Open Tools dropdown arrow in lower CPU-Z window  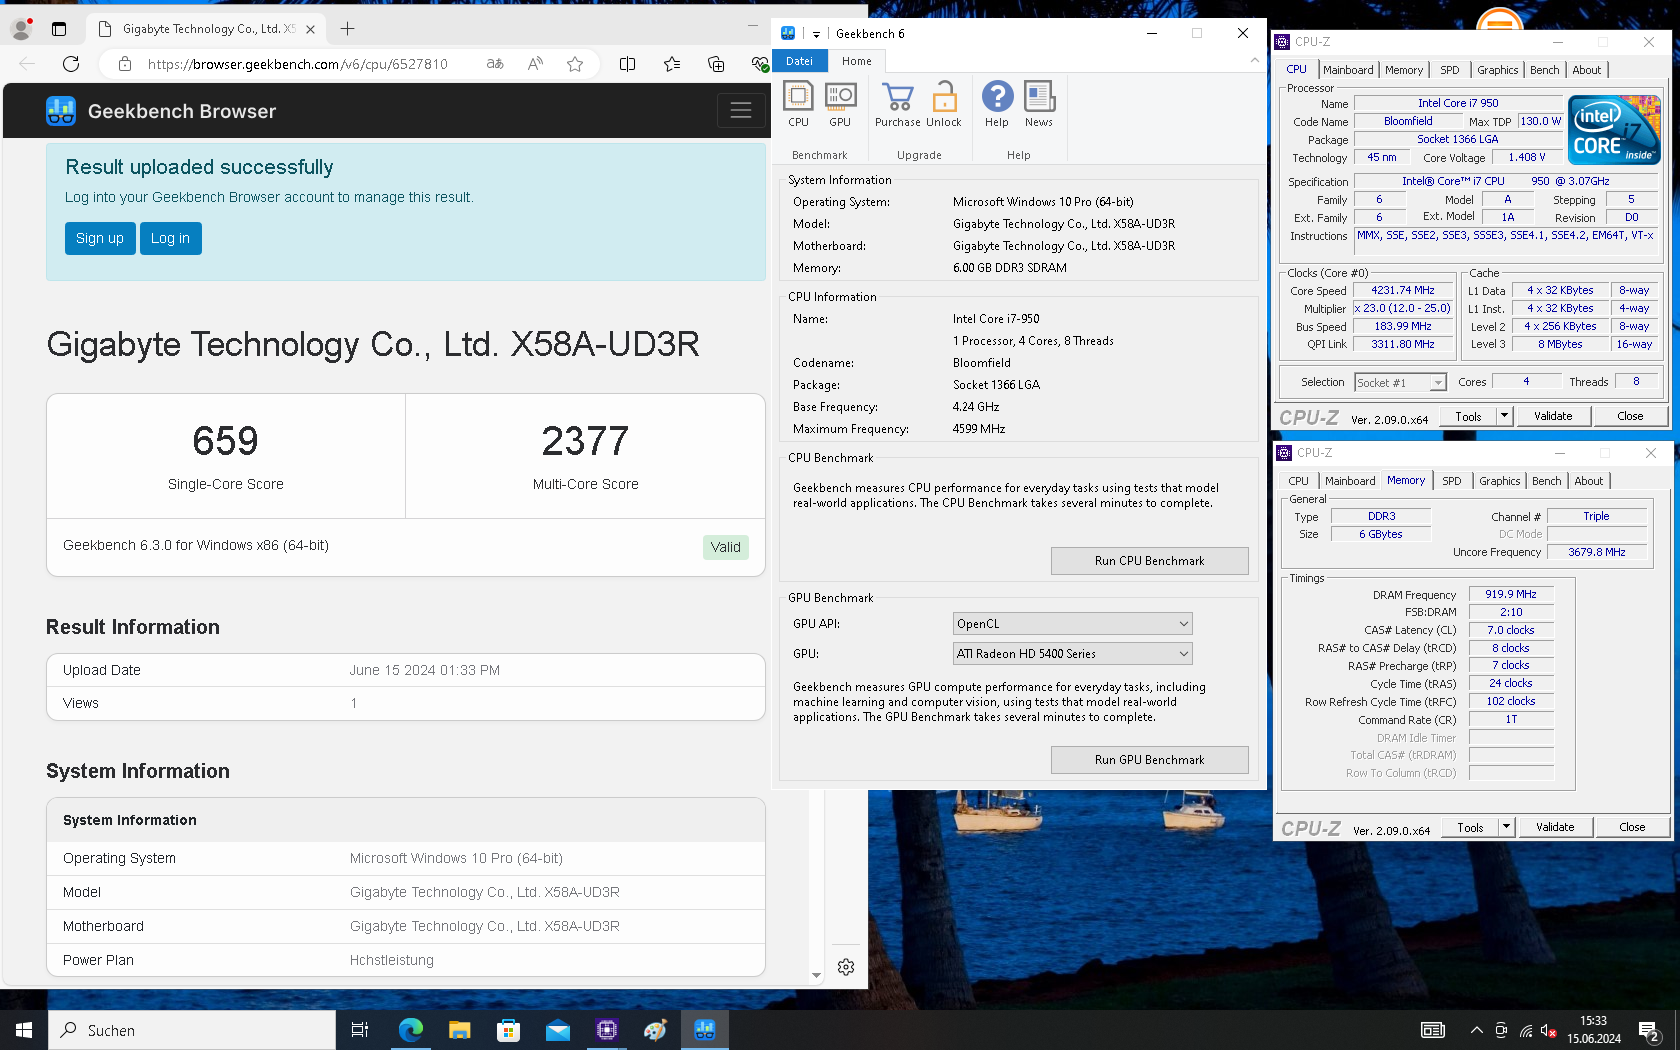point(1506,827)
